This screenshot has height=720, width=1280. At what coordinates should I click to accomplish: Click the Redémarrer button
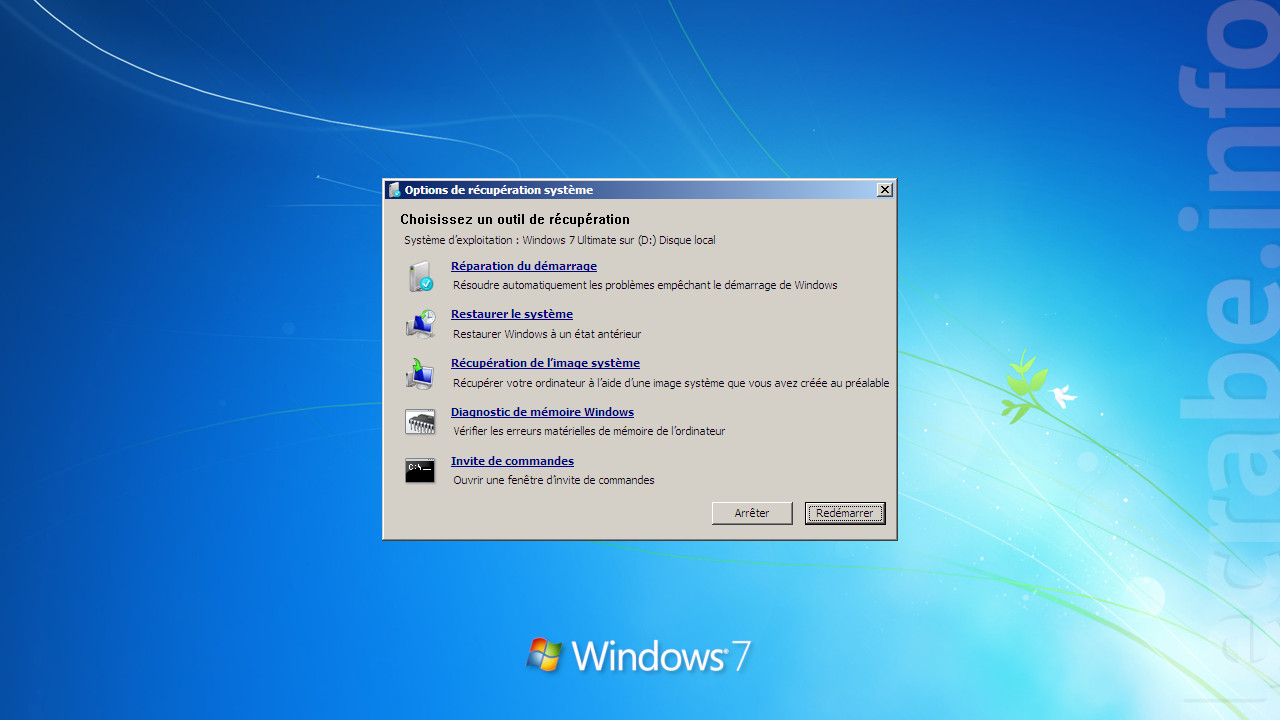845,513
